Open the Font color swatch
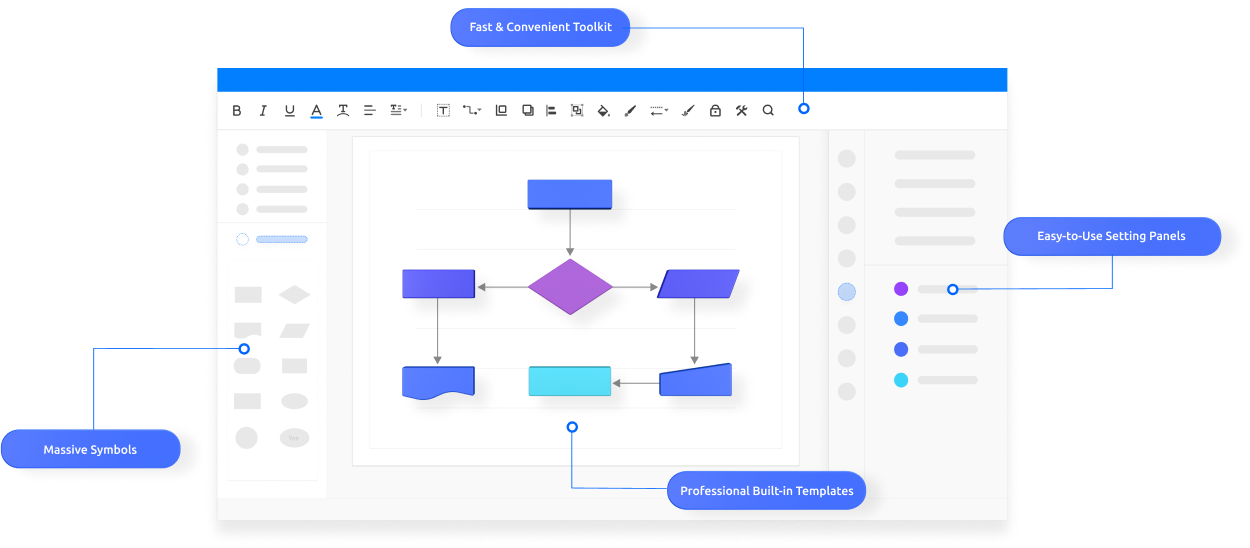 click(316, 111)
